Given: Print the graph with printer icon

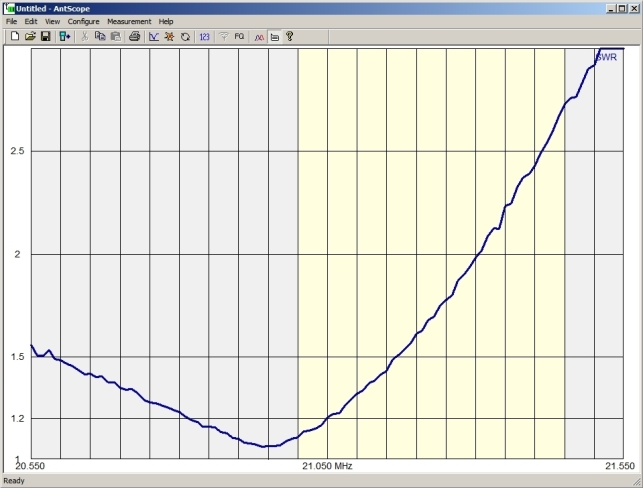Looking at the screenshot, I should pos(135,36).
